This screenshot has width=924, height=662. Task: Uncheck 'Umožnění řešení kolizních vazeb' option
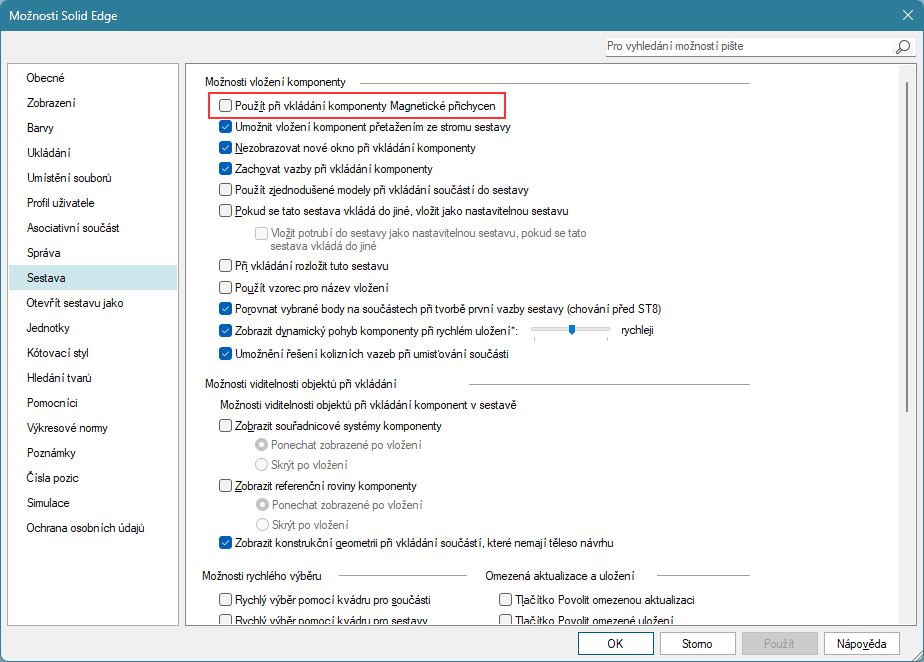click(226, 353)
